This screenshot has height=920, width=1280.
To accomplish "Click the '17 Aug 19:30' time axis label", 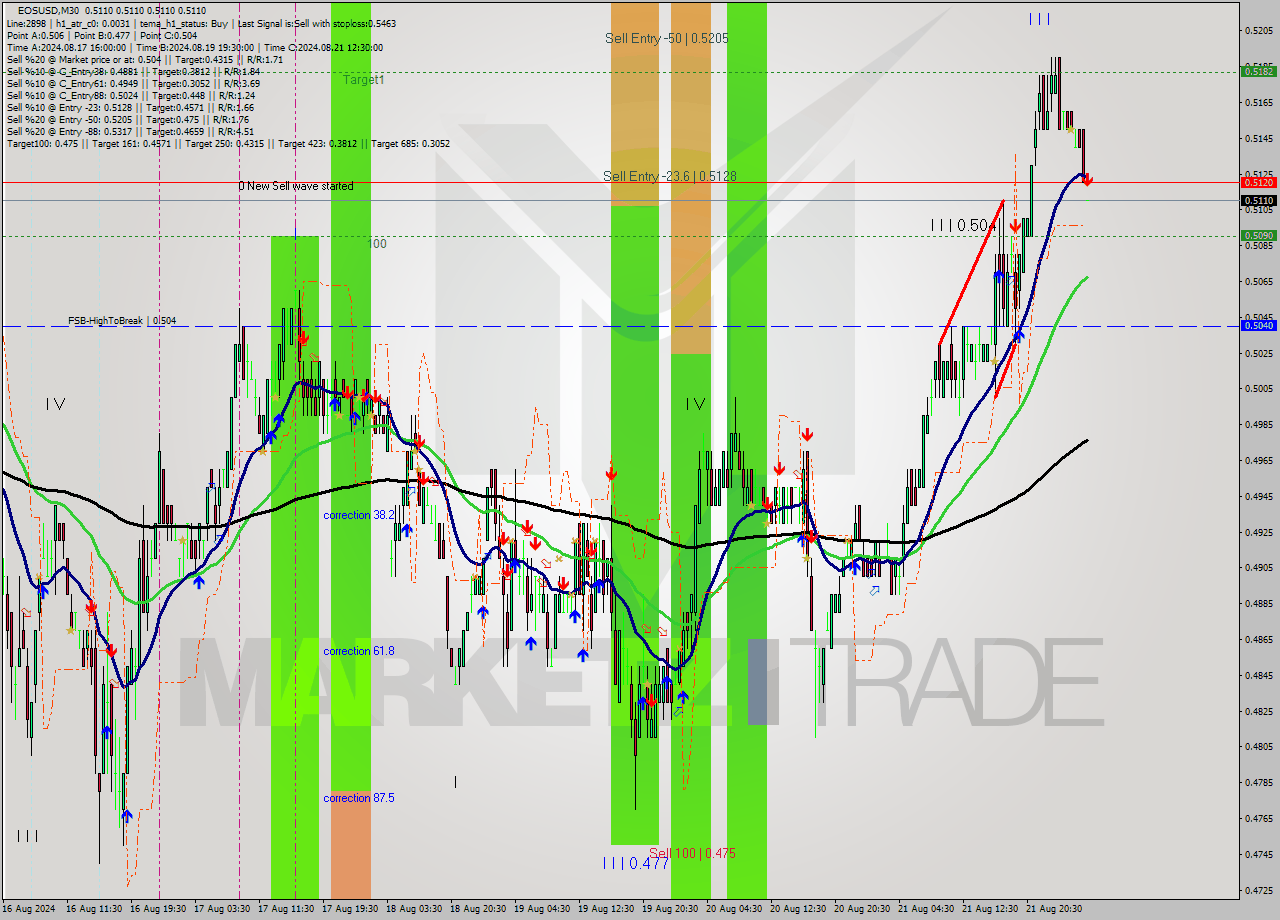I will 349,909.
